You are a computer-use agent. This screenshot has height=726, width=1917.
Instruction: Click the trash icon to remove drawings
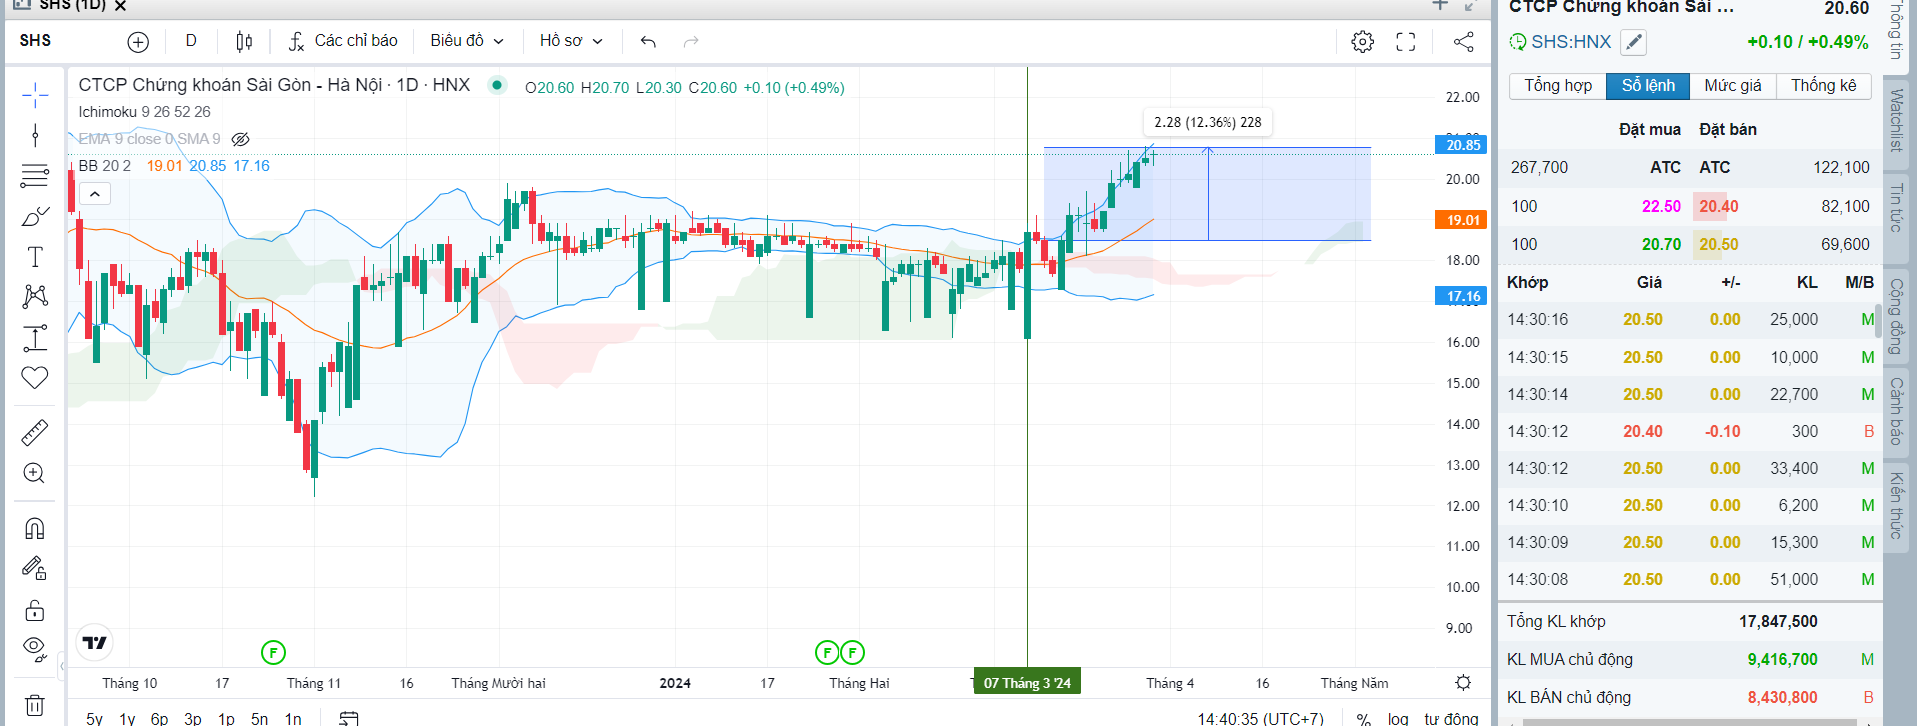[35, 705]
